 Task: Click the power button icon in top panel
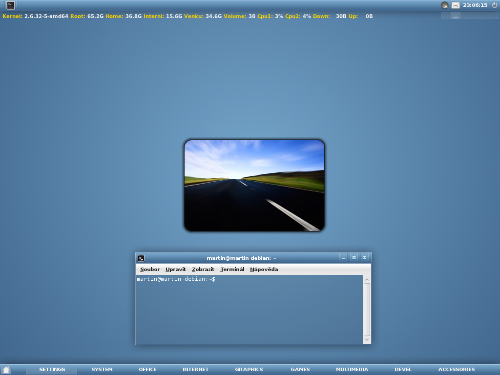click(x=494, y=5)
